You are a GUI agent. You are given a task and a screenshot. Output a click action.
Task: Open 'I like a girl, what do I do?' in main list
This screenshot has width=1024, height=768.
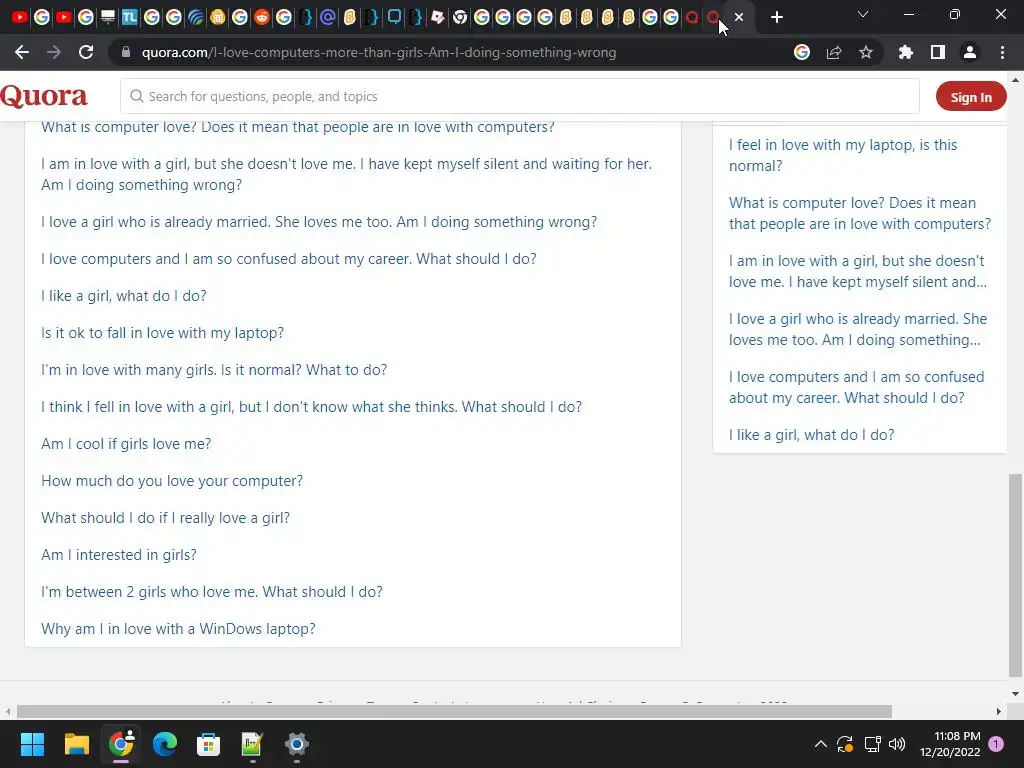(x=123, y=296)
